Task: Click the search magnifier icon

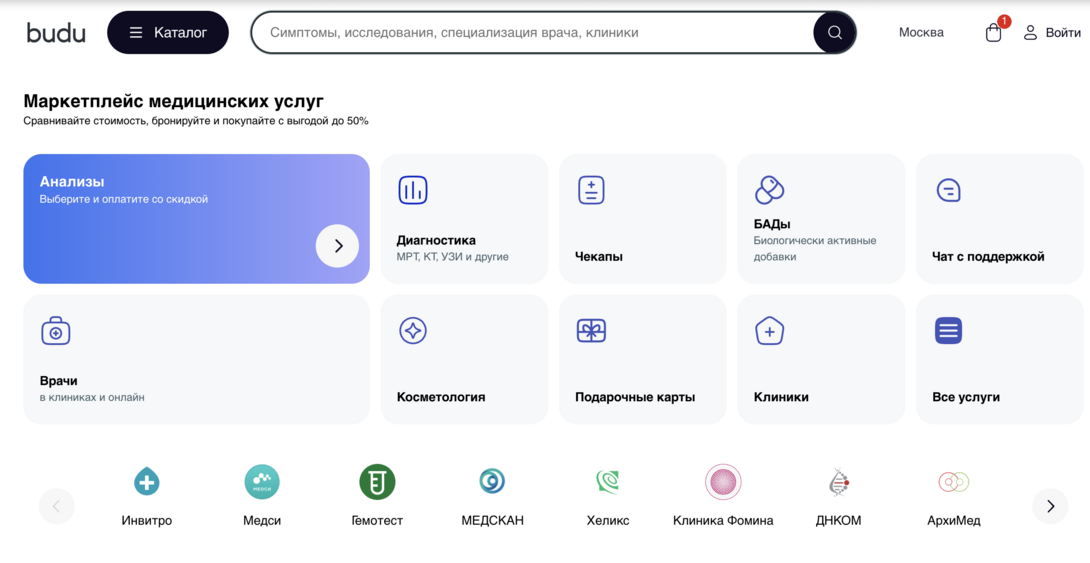Action: (x=834, y=33)
